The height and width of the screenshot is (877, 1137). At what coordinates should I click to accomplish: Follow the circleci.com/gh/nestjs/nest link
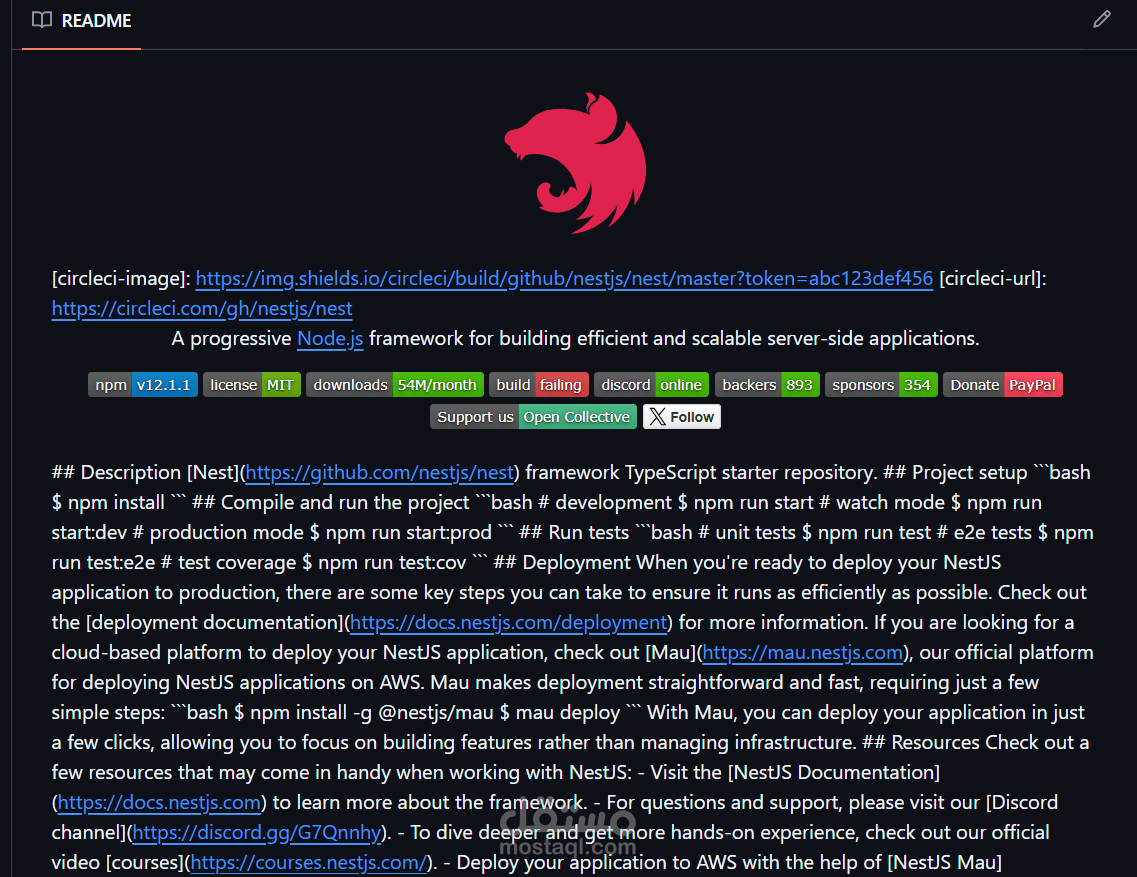(202, 309)
